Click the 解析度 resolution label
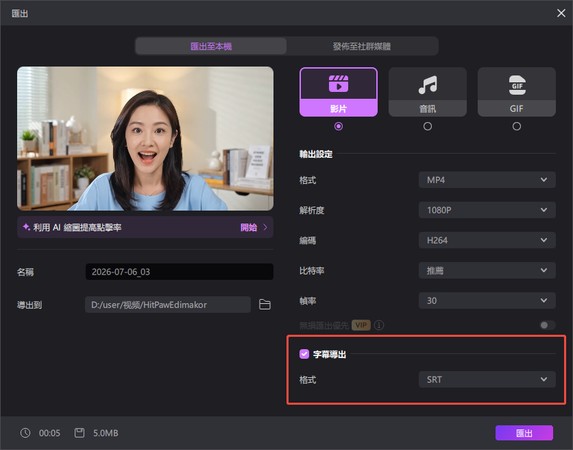 pyautogui.click(x=312, y=210)
